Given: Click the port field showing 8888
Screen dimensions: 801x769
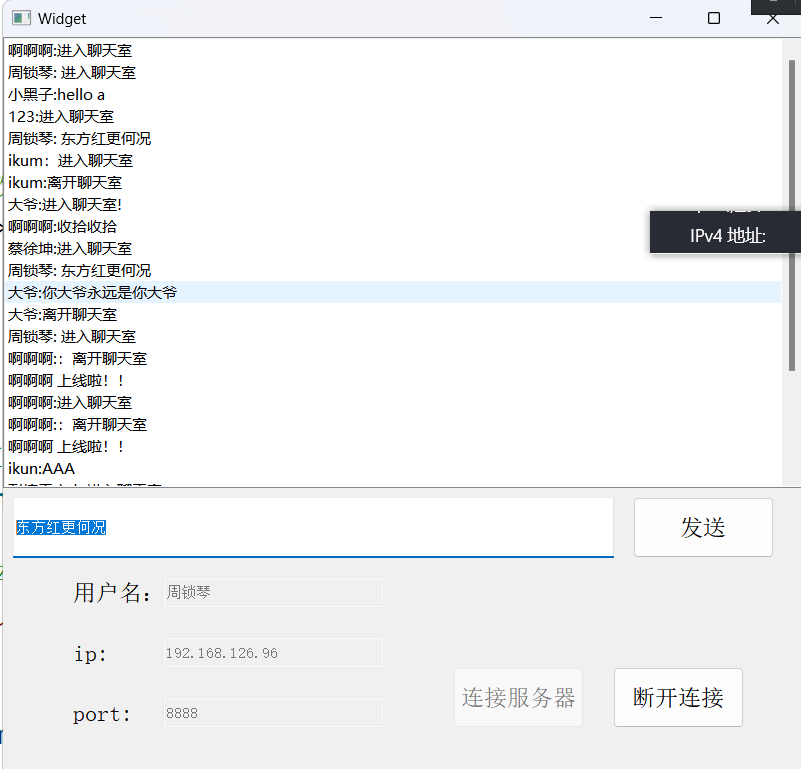Looking at the screenshot, I should [x=272, y=713].
